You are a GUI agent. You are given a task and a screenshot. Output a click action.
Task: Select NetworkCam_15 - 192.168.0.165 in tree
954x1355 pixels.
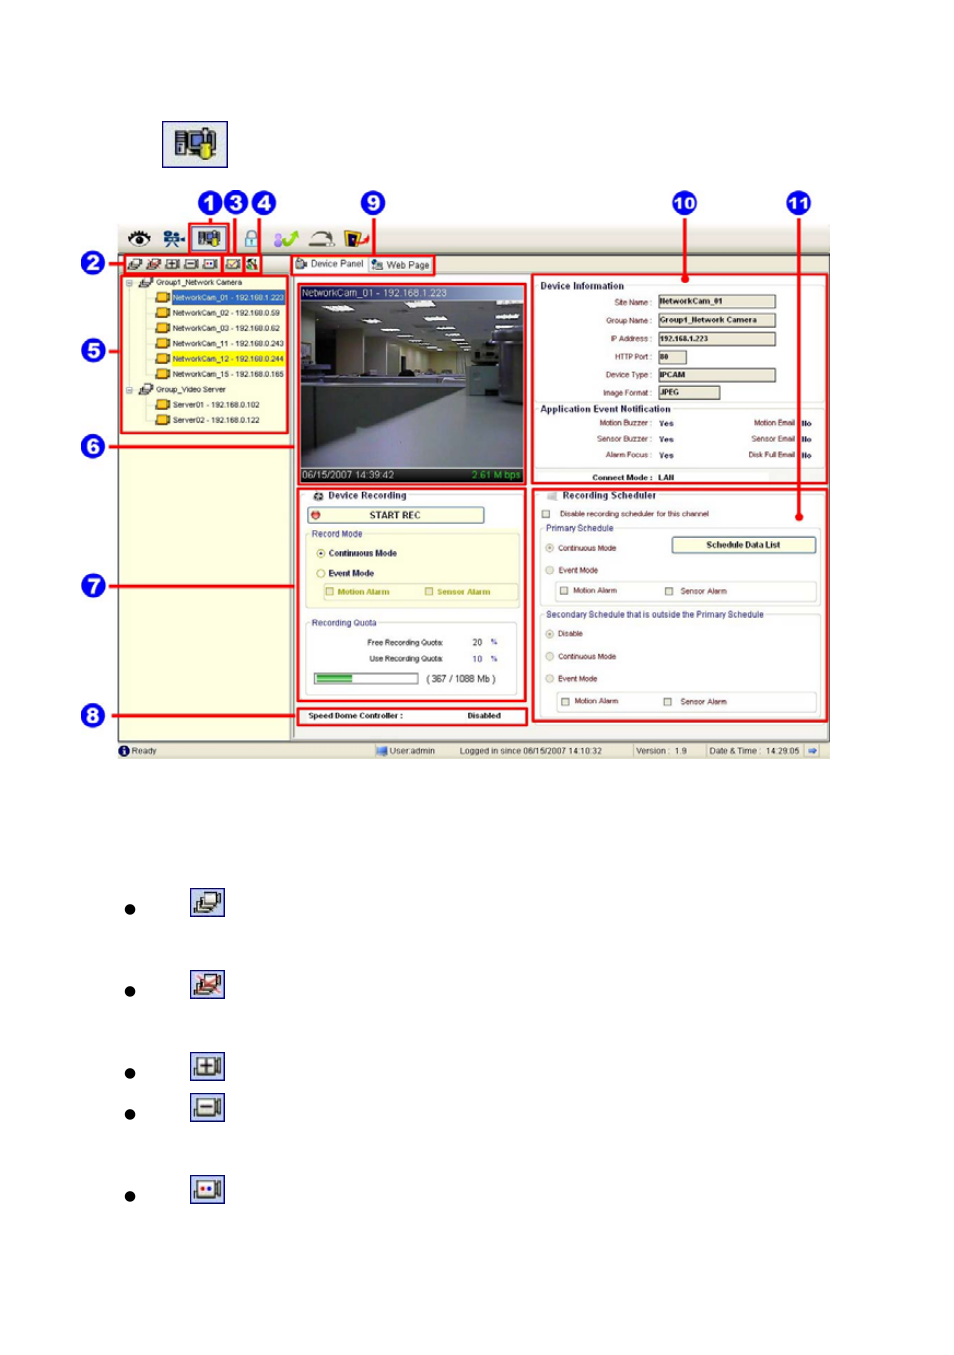pyautogui.click(x=228, y=374)
